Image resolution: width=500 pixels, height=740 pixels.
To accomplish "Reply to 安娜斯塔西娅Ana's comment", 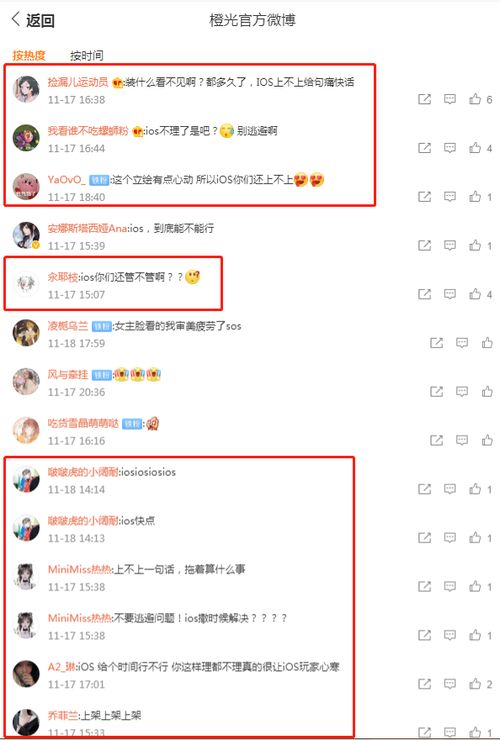I will click(x=449, y=245).
